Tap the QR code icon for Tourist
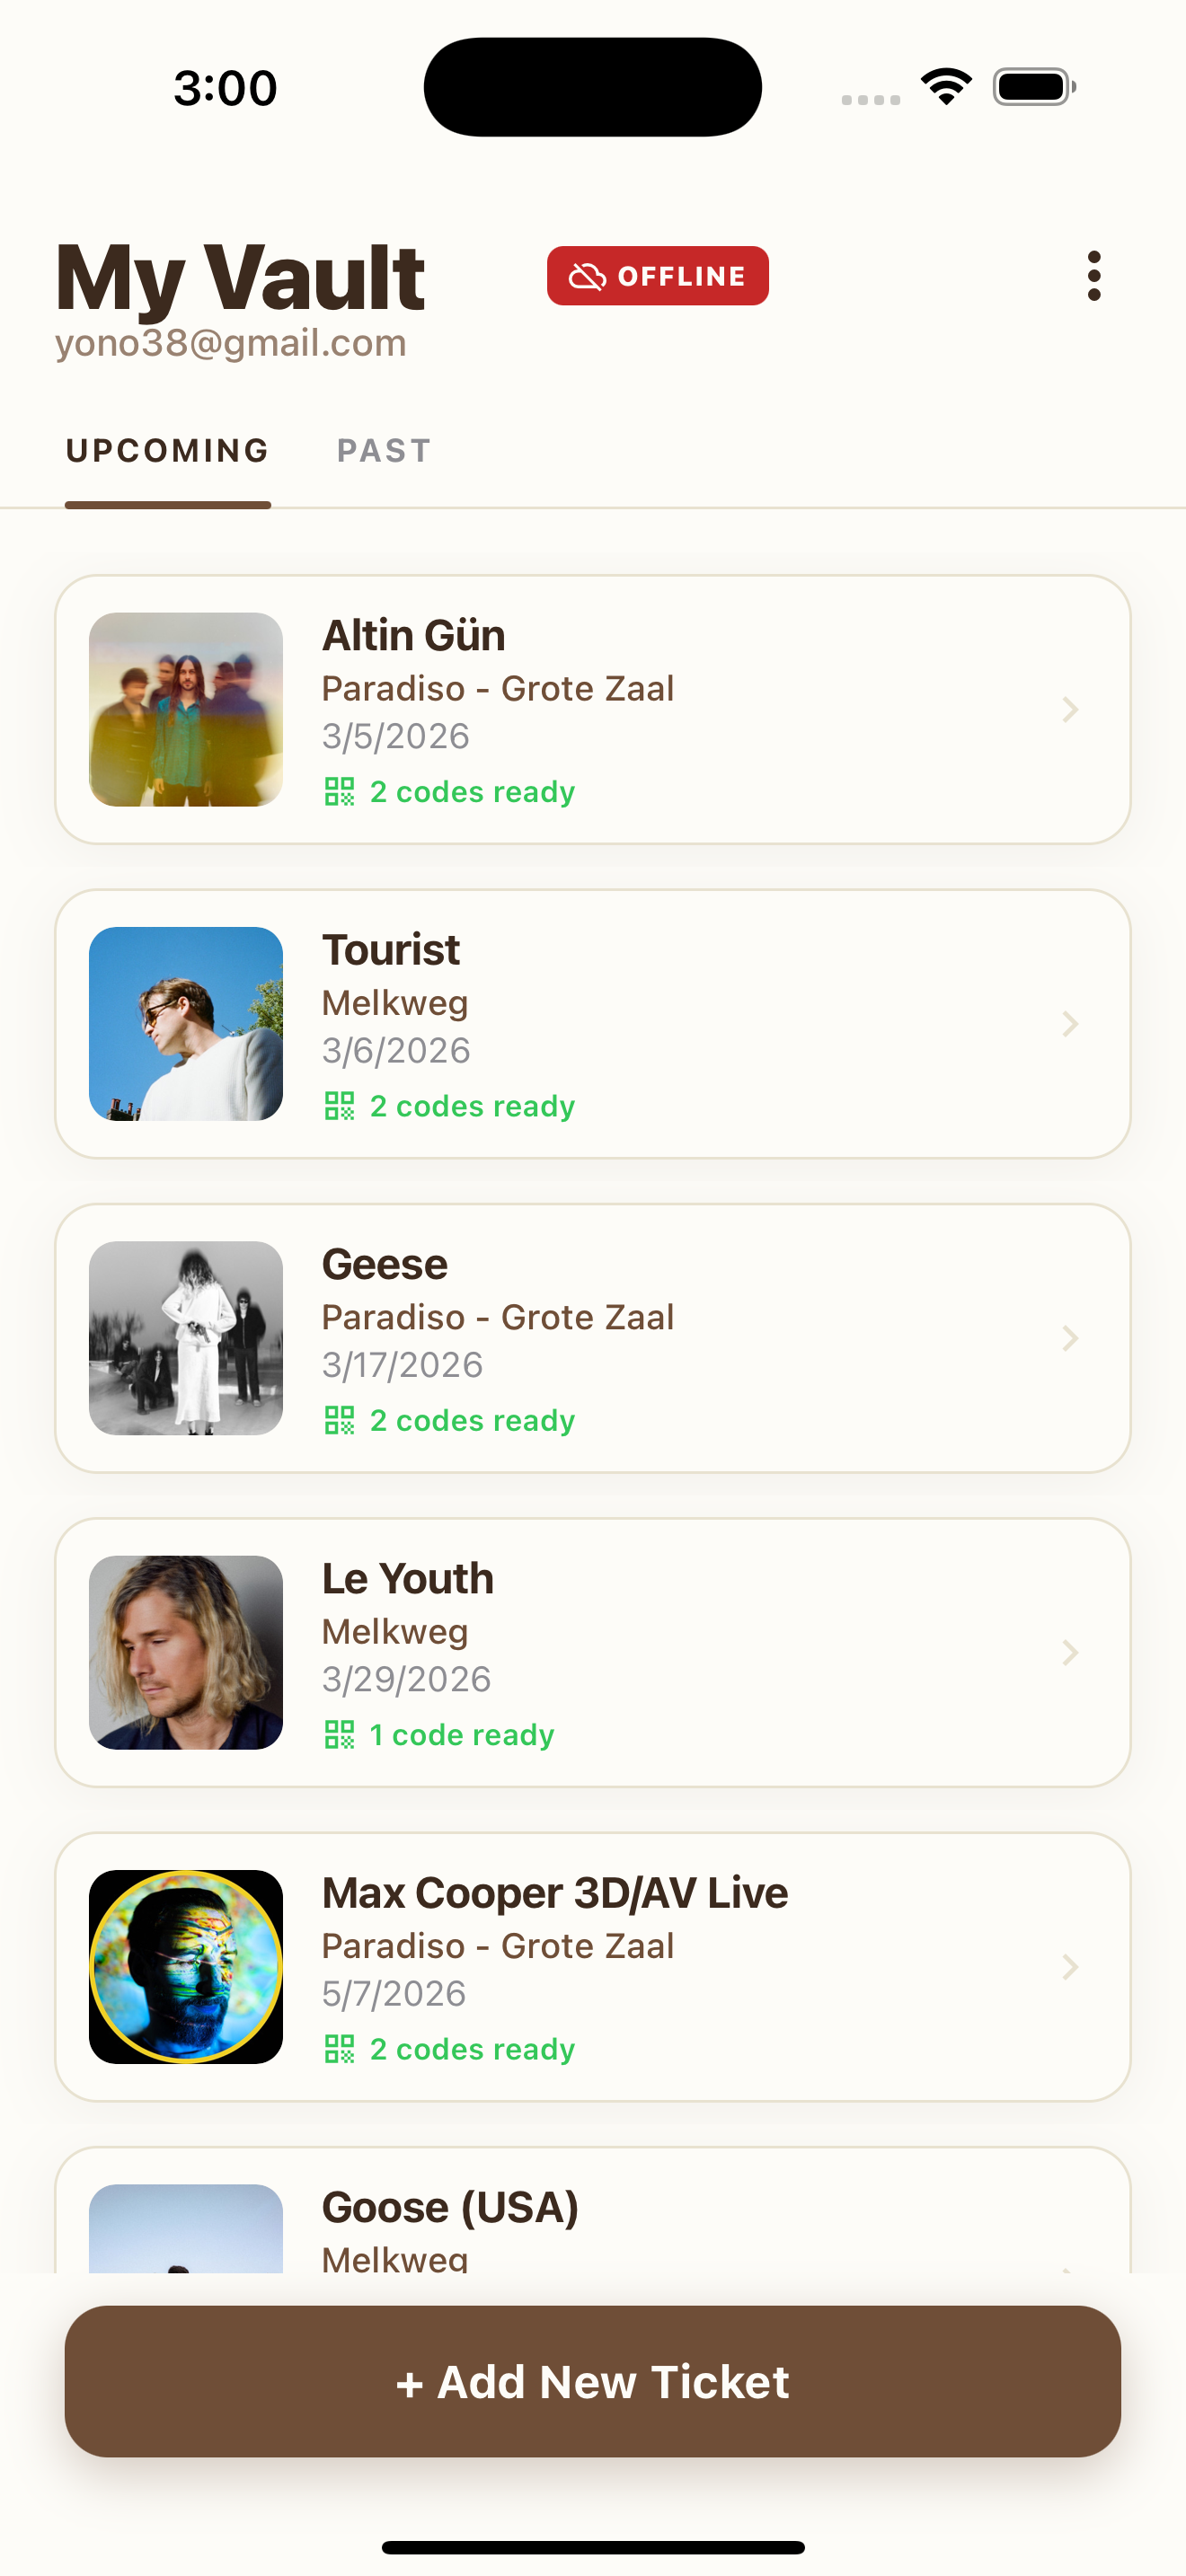 point(339,1106)
